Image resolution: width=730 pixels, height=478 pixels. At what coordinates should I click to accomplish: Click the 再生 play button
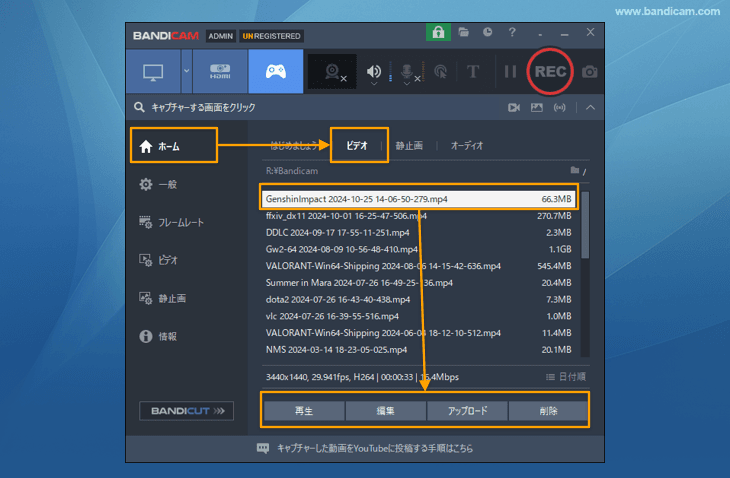(304, 411)
